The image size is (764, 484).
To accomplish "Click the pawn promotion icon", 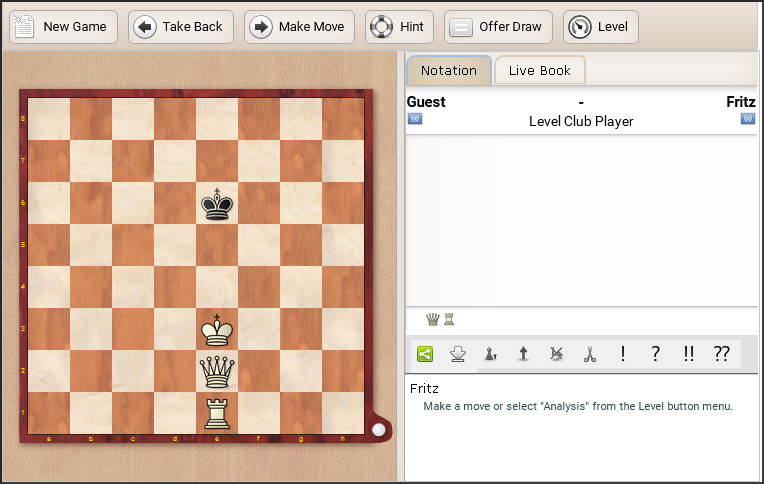I will [490, 353].
